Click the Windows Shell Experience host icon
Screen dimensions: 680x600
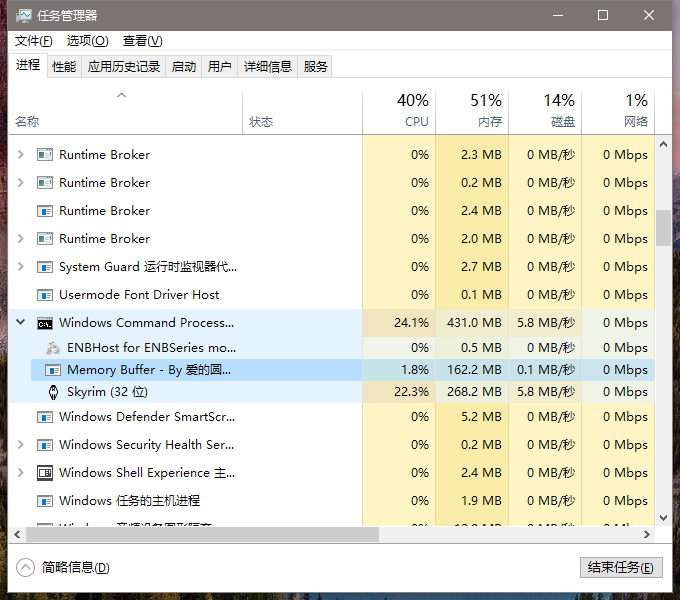(x=45, y=473)
